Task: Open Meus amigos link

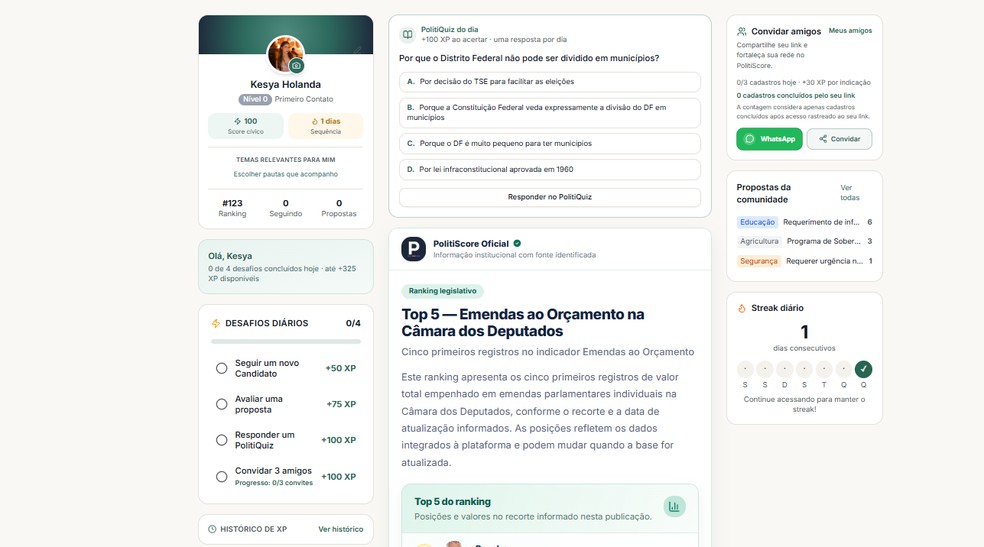Action: point(850,31)
